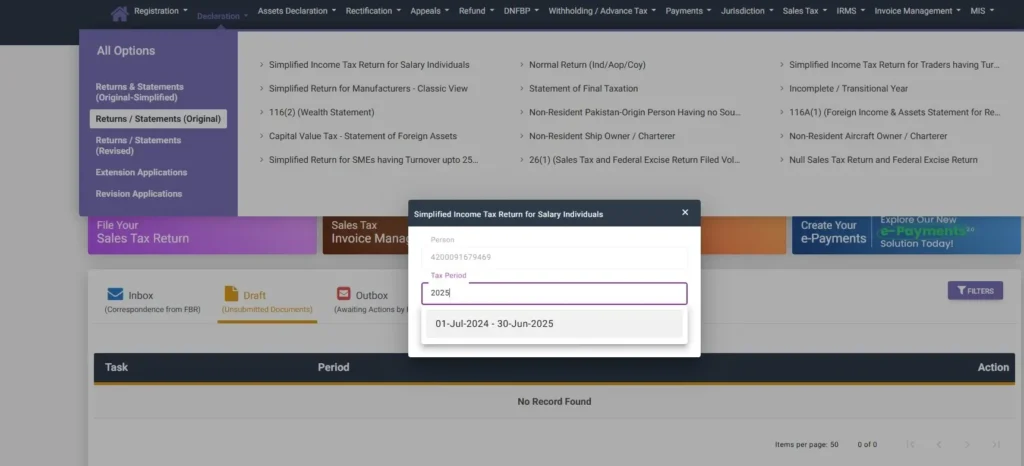
Task: Open the Rectification dropdown
Action: pyautogui.click(x=374, y=10)
